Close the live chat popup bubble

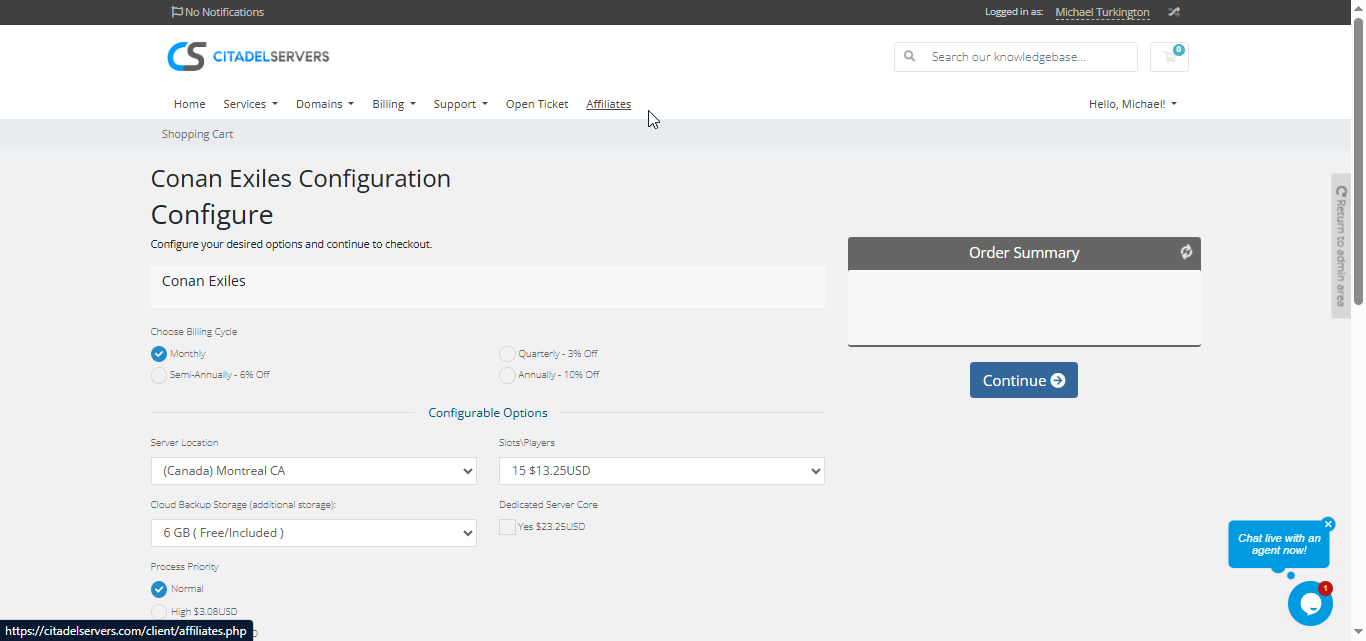click(1328, 524)
